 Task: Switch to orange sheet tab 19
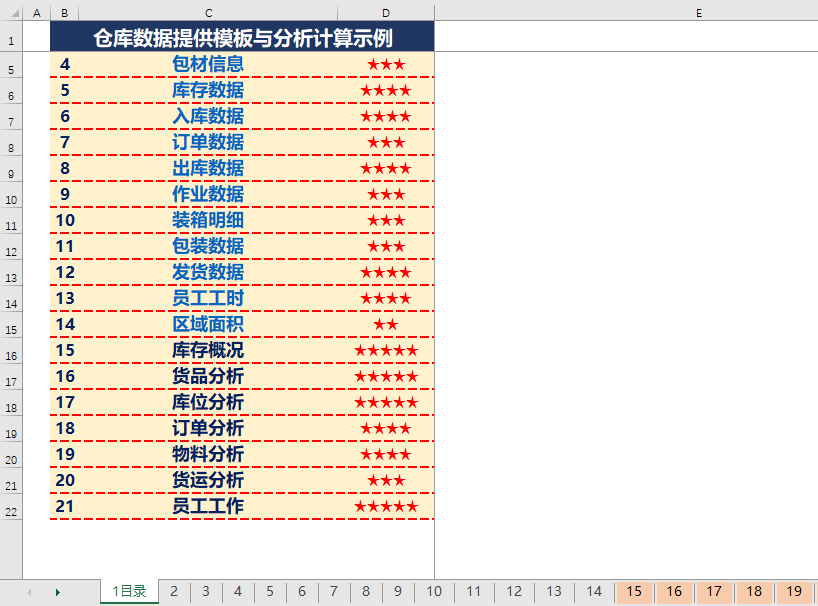click(x=794, y=591)
